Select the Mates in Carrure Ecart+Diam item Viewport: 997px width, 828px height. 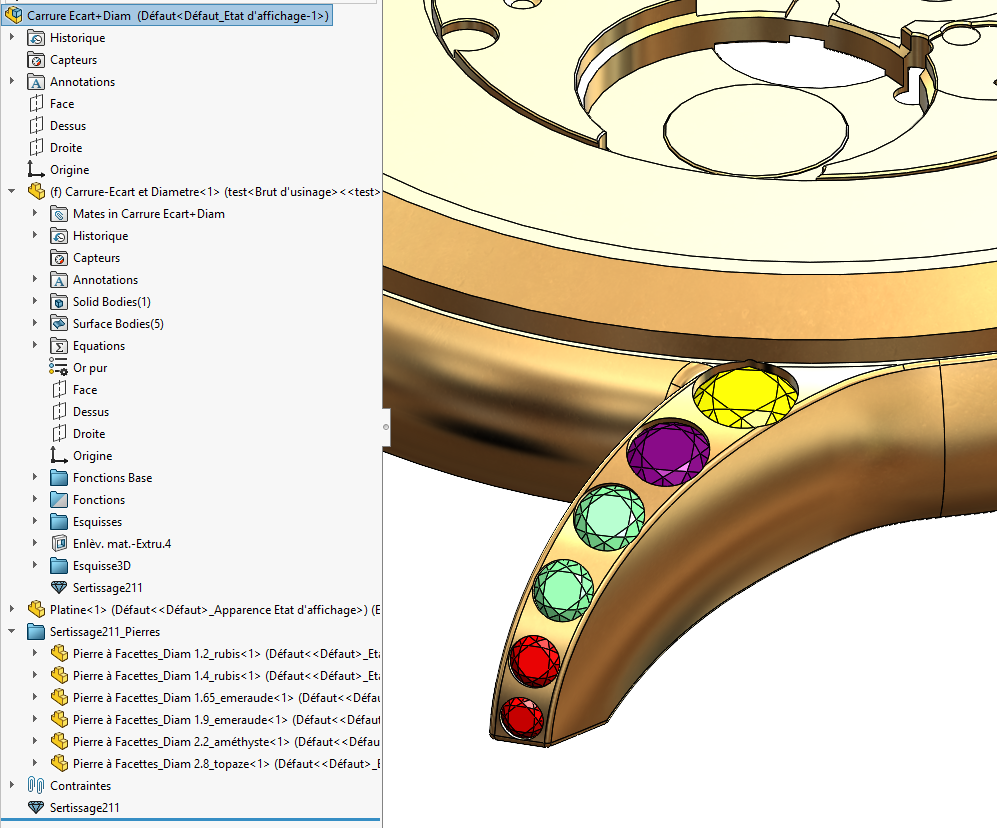click(x=148, y=214)
